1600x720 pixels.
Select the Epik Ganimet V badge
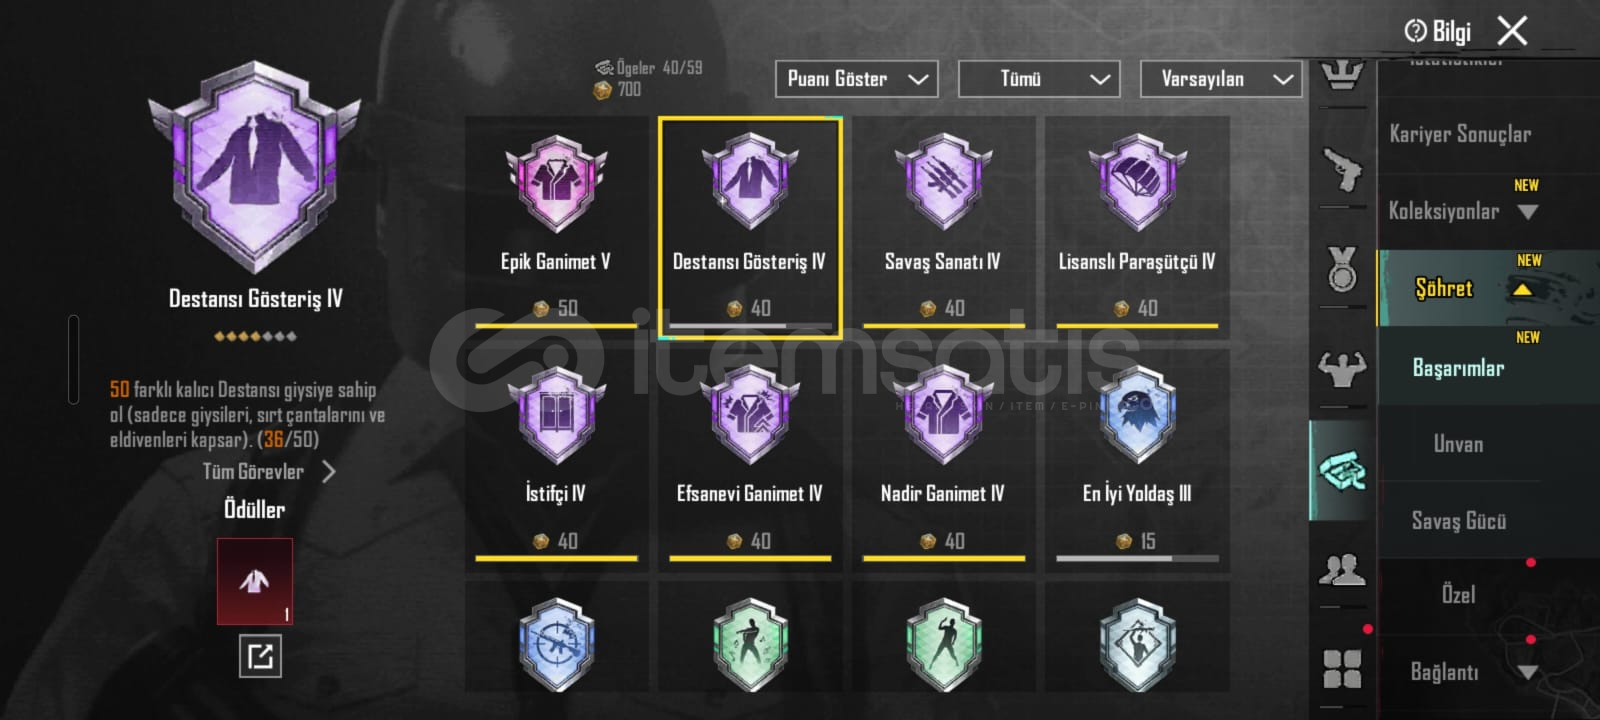[555, 222]
